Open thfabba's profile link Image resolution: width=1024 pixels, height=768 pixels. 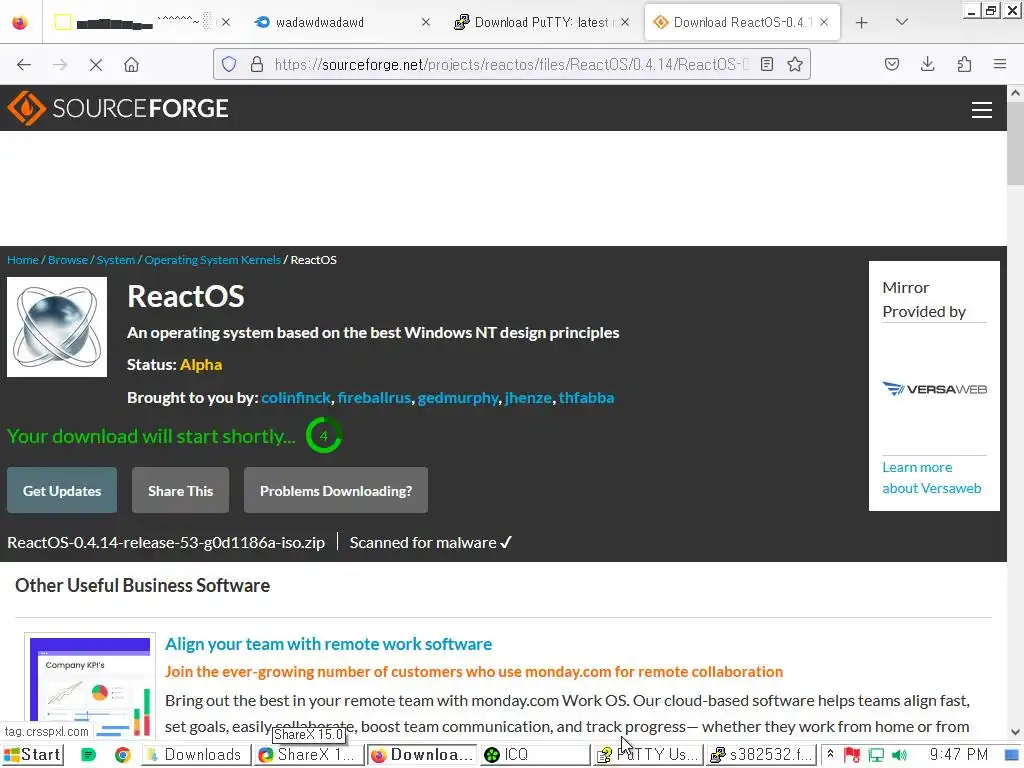tap(586, 398)
